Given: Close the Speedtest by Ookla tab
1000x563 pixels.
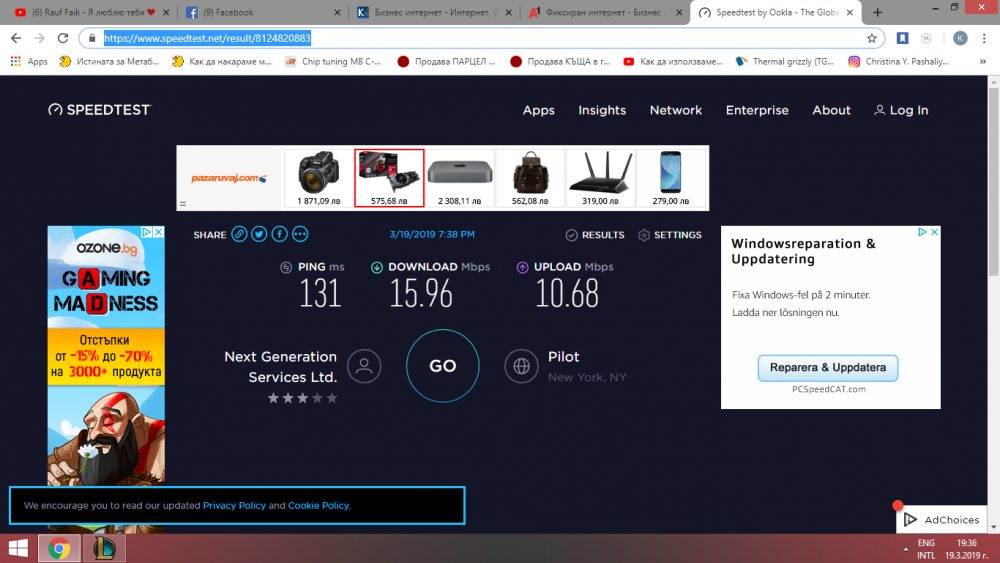Looking at the screenshot, I should (x=849, y=12).
